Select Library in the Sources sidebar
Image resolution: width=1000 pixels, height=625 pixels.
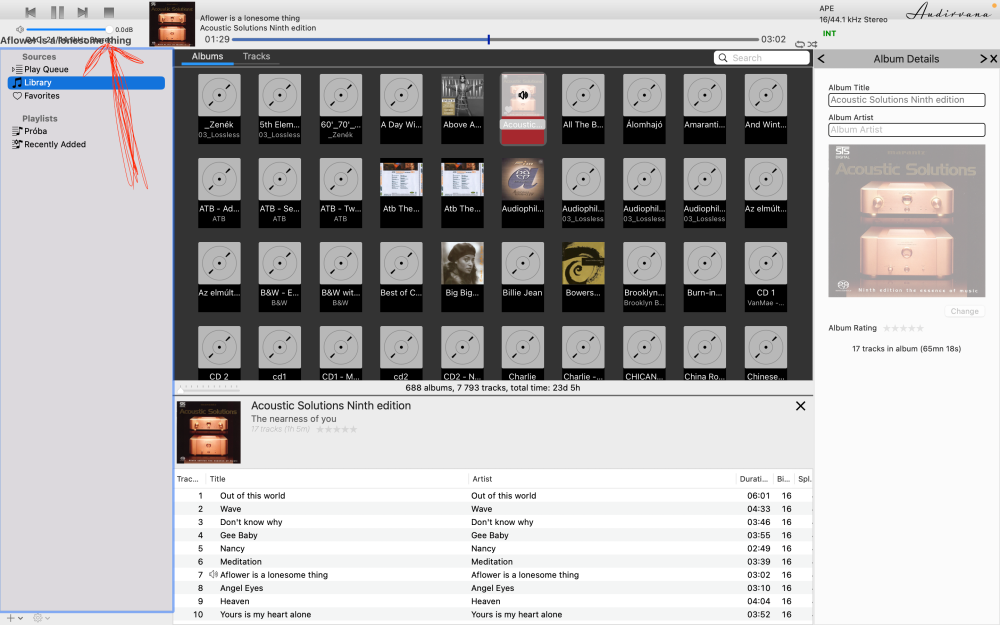pyautogui.click(x=86, y=83)
